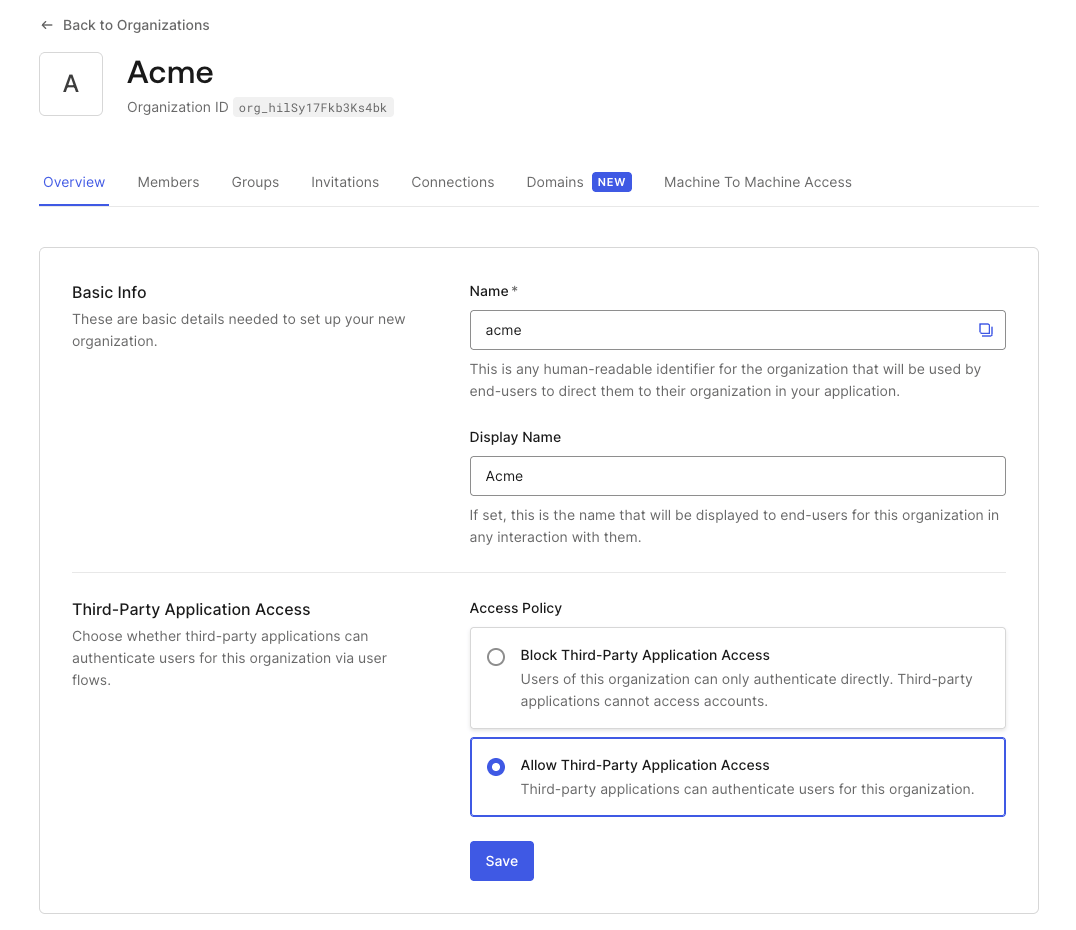
Task: Click the Acme organization avatar
Action: 71,84
